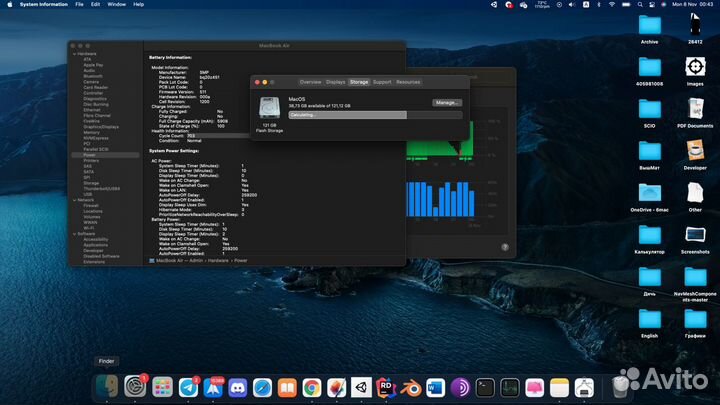Open Unity from the Dock
This screenshot has width=720, height=405.
point(361,388)
